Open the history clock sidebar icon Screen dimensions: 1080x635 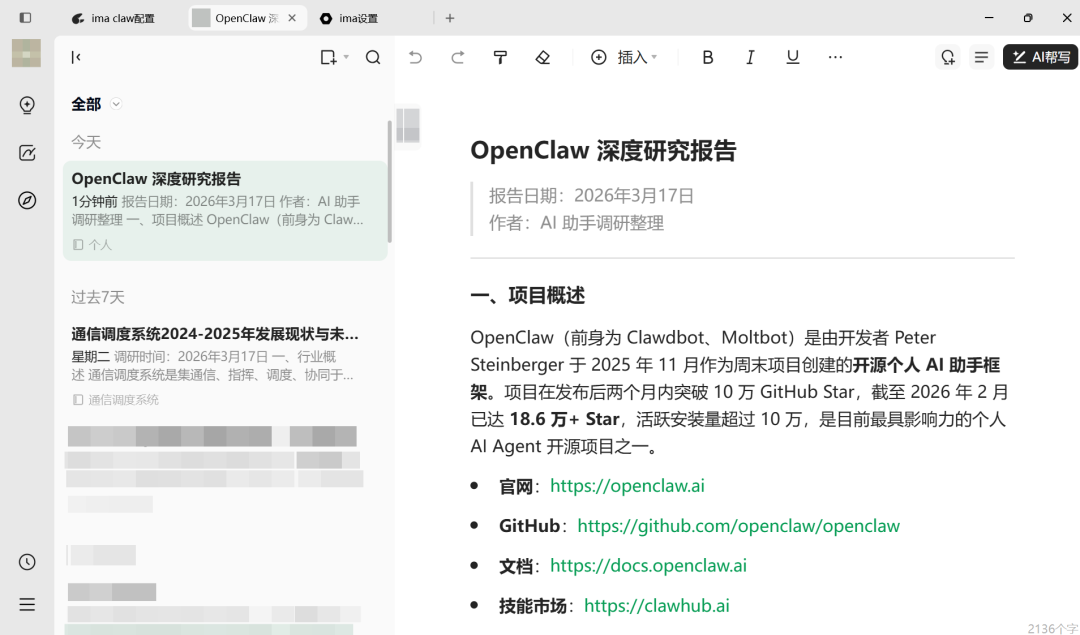[27, 562]
